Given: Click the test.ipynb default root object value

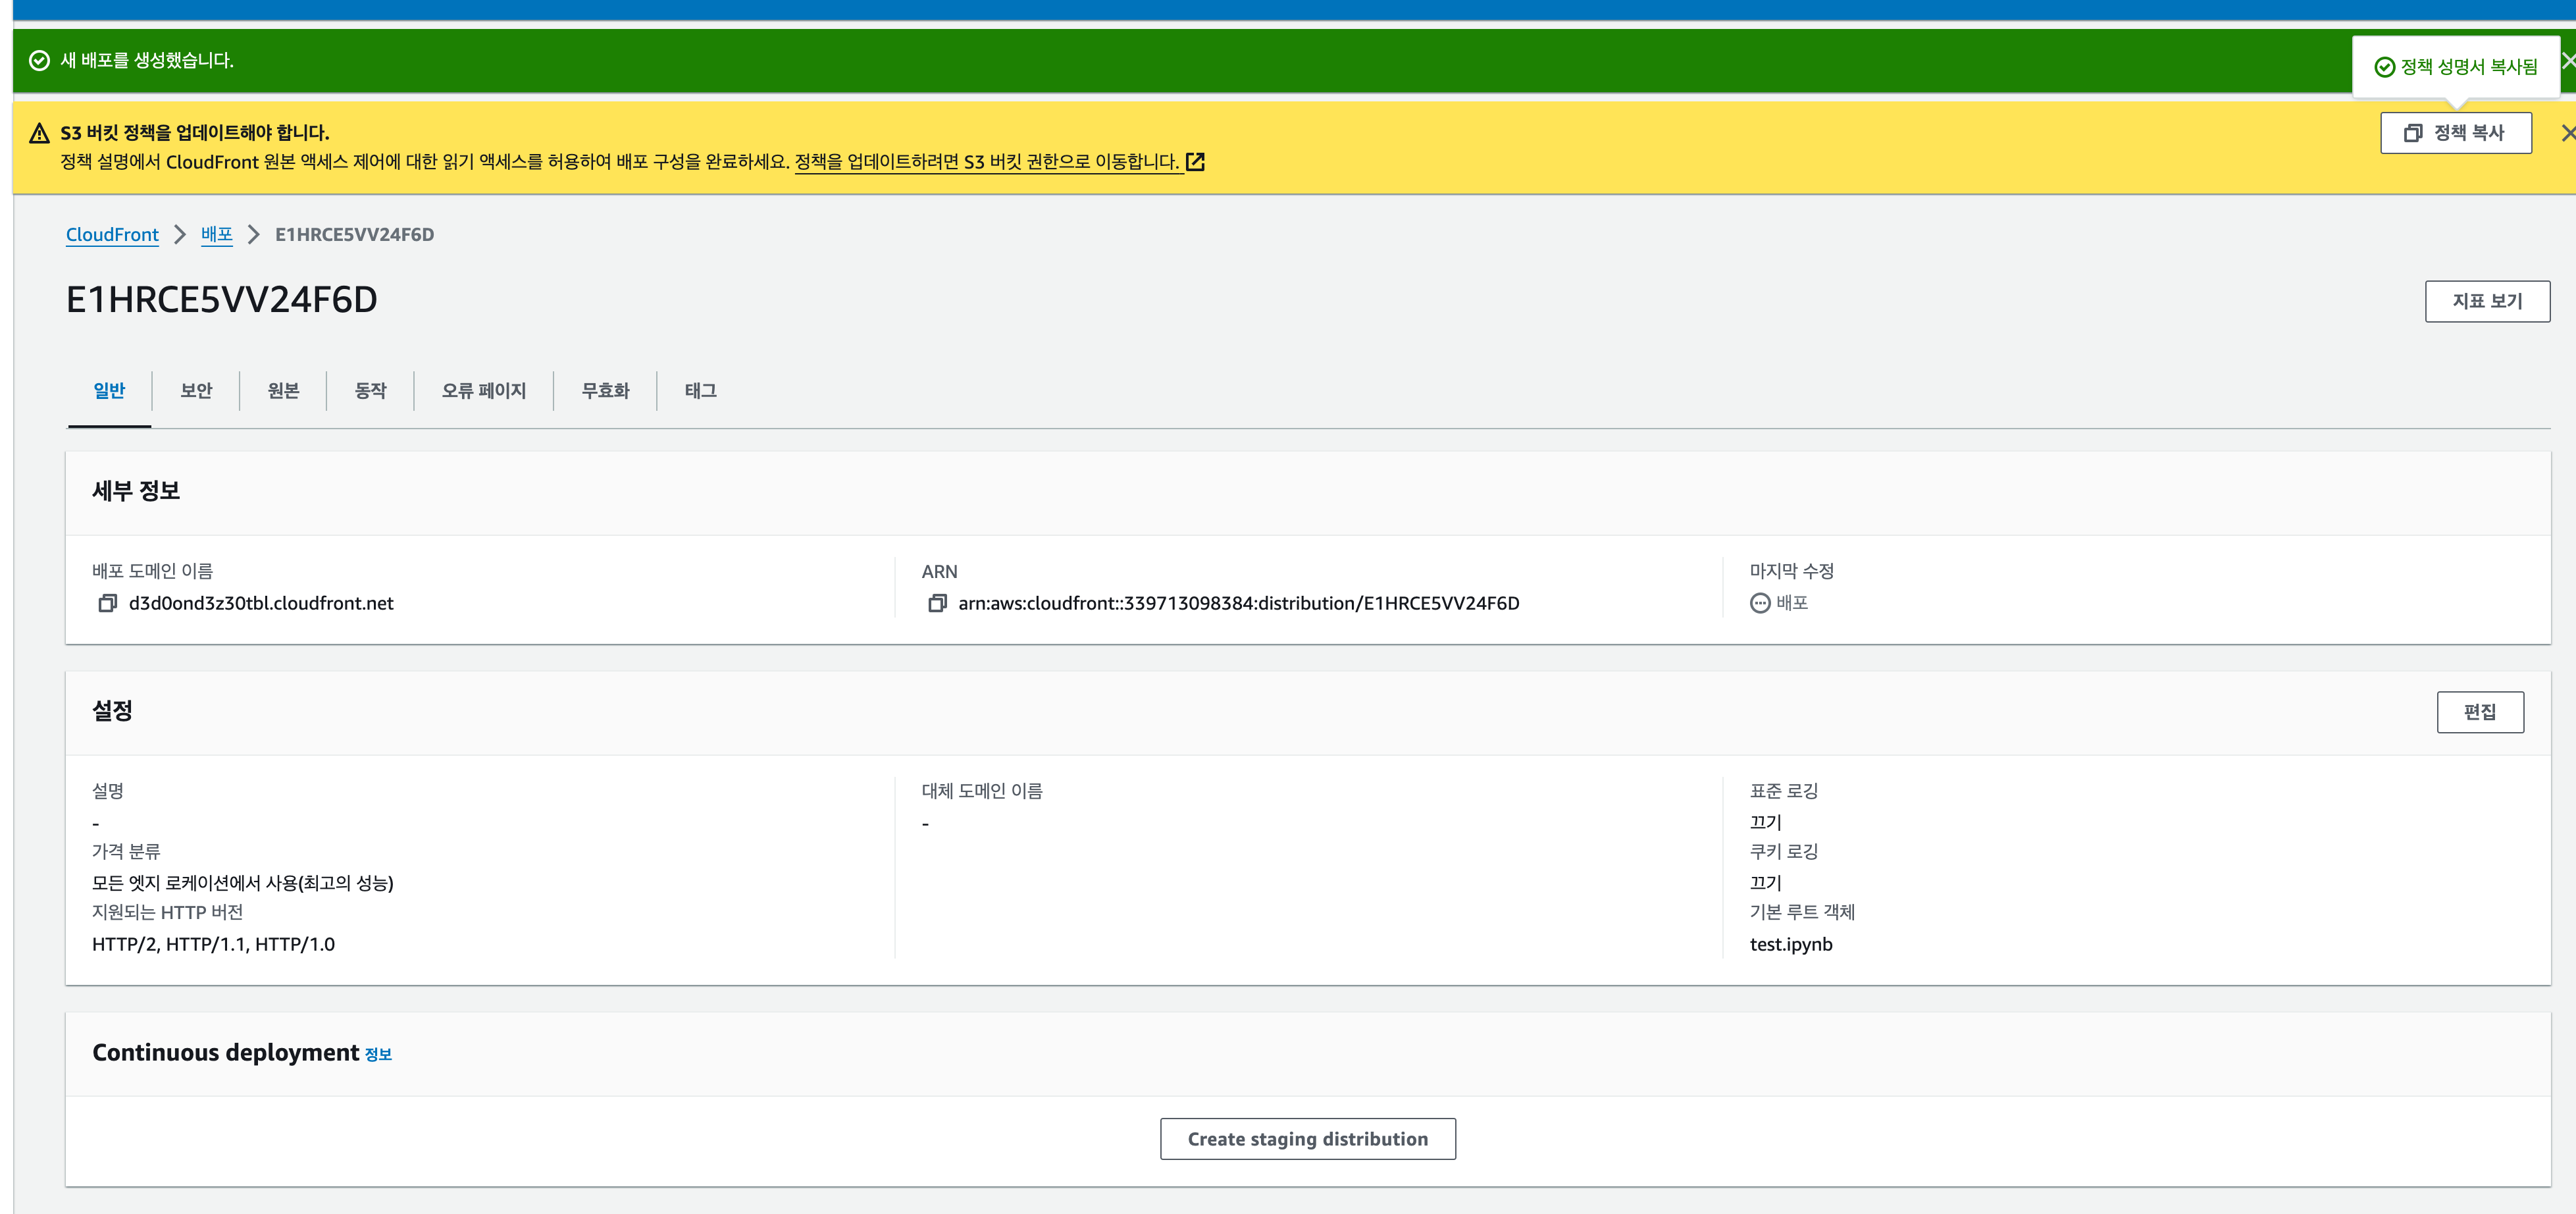Looking at the screenshot, I should (1791, 944).
